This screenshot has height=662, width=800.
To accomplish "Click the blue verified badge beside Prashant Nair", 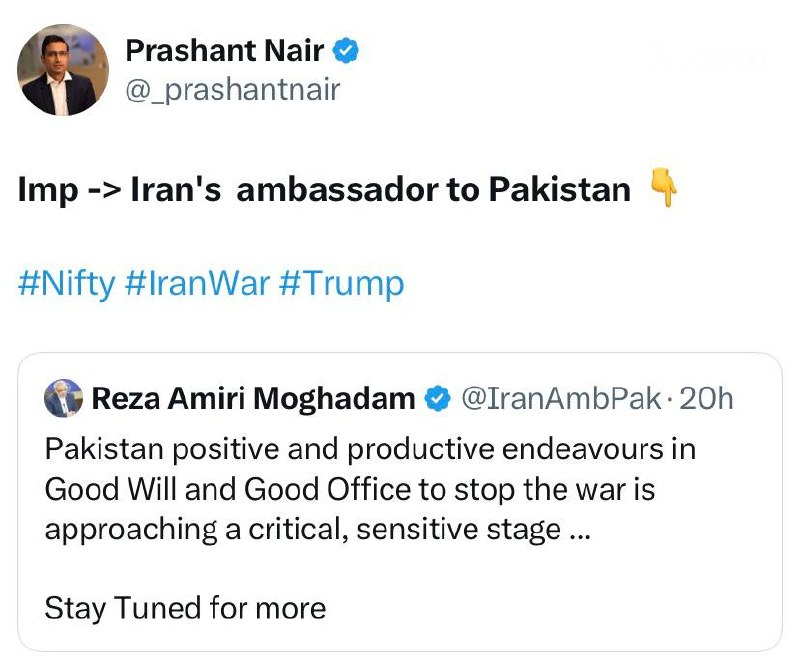I will click(345, 50).
